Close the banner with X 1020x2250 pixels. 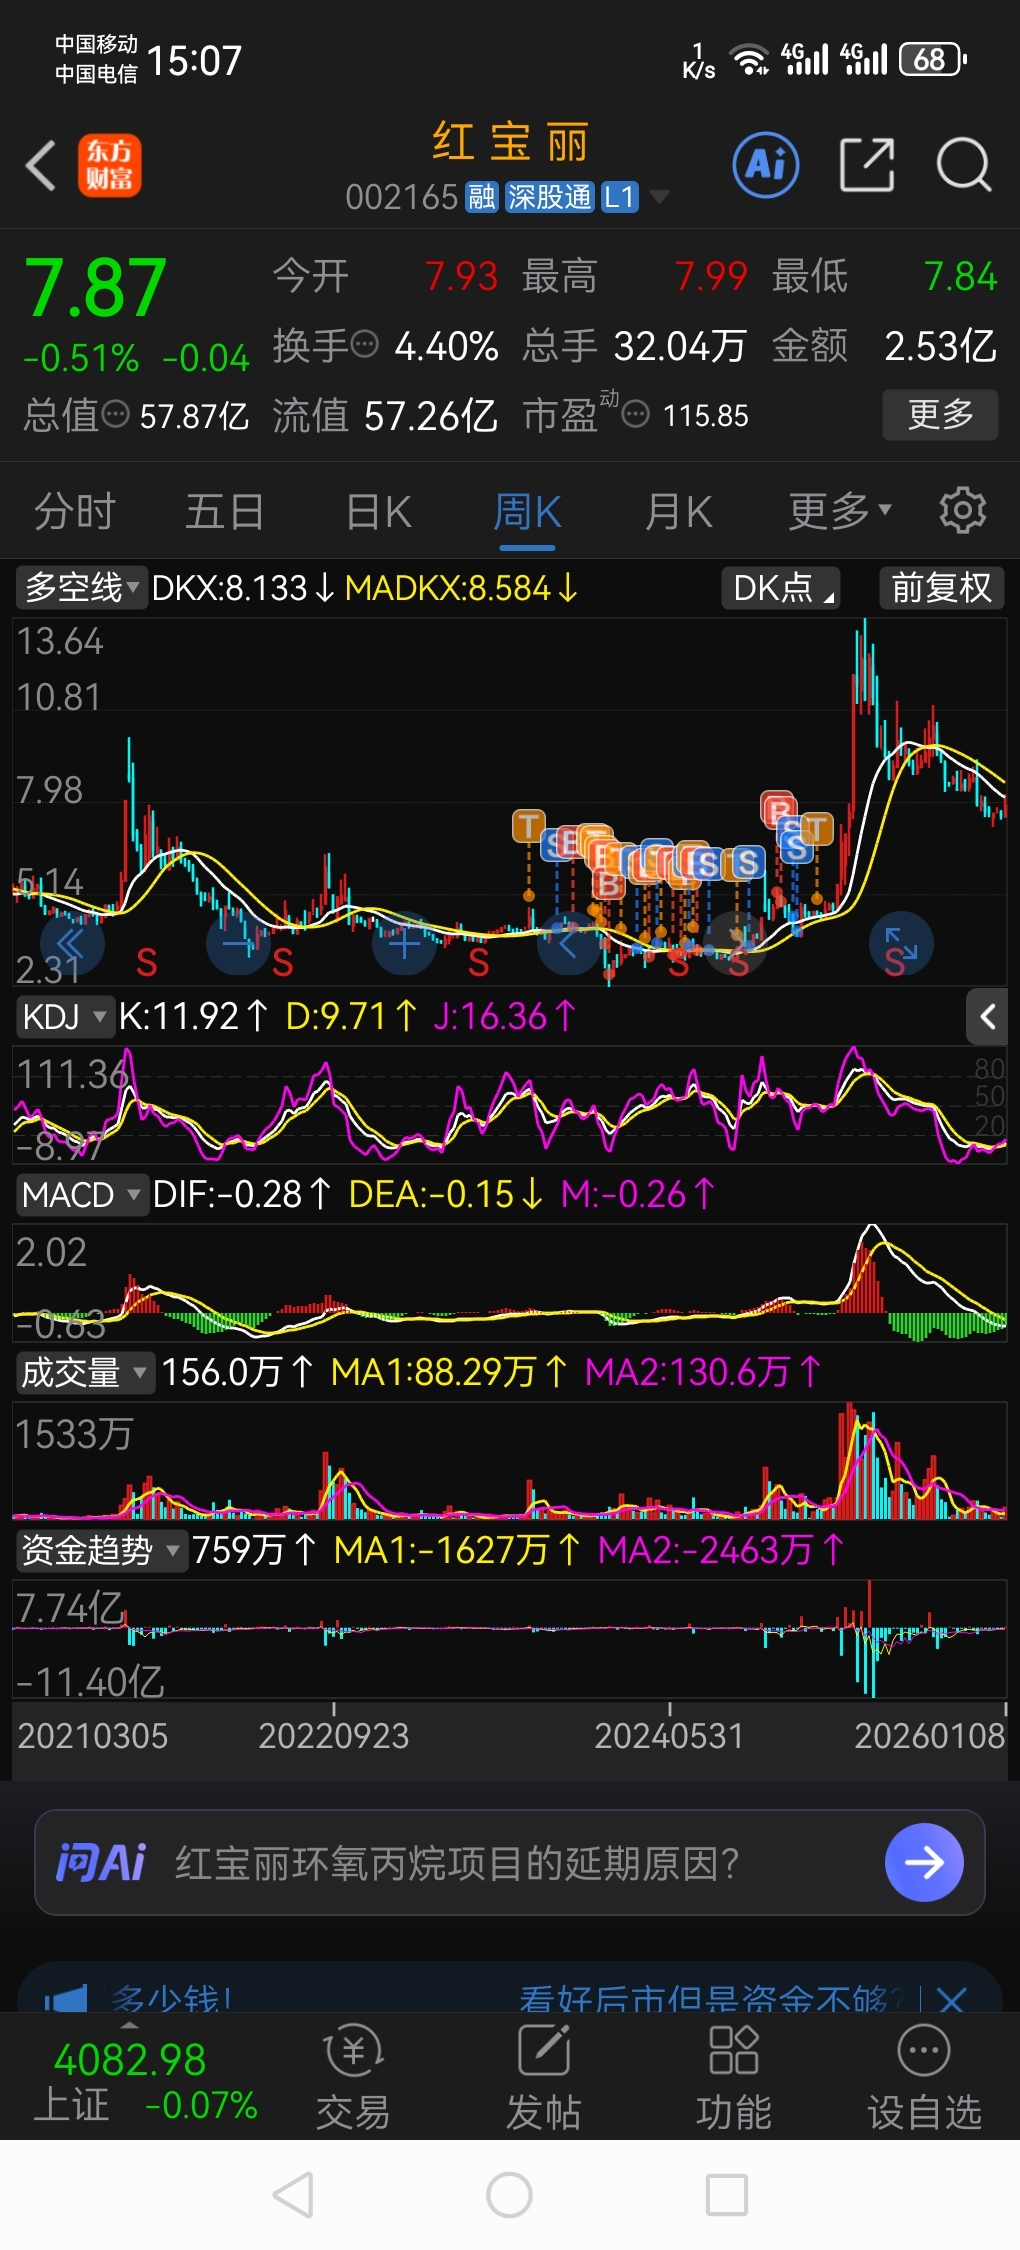click(x=951, y=1999)
